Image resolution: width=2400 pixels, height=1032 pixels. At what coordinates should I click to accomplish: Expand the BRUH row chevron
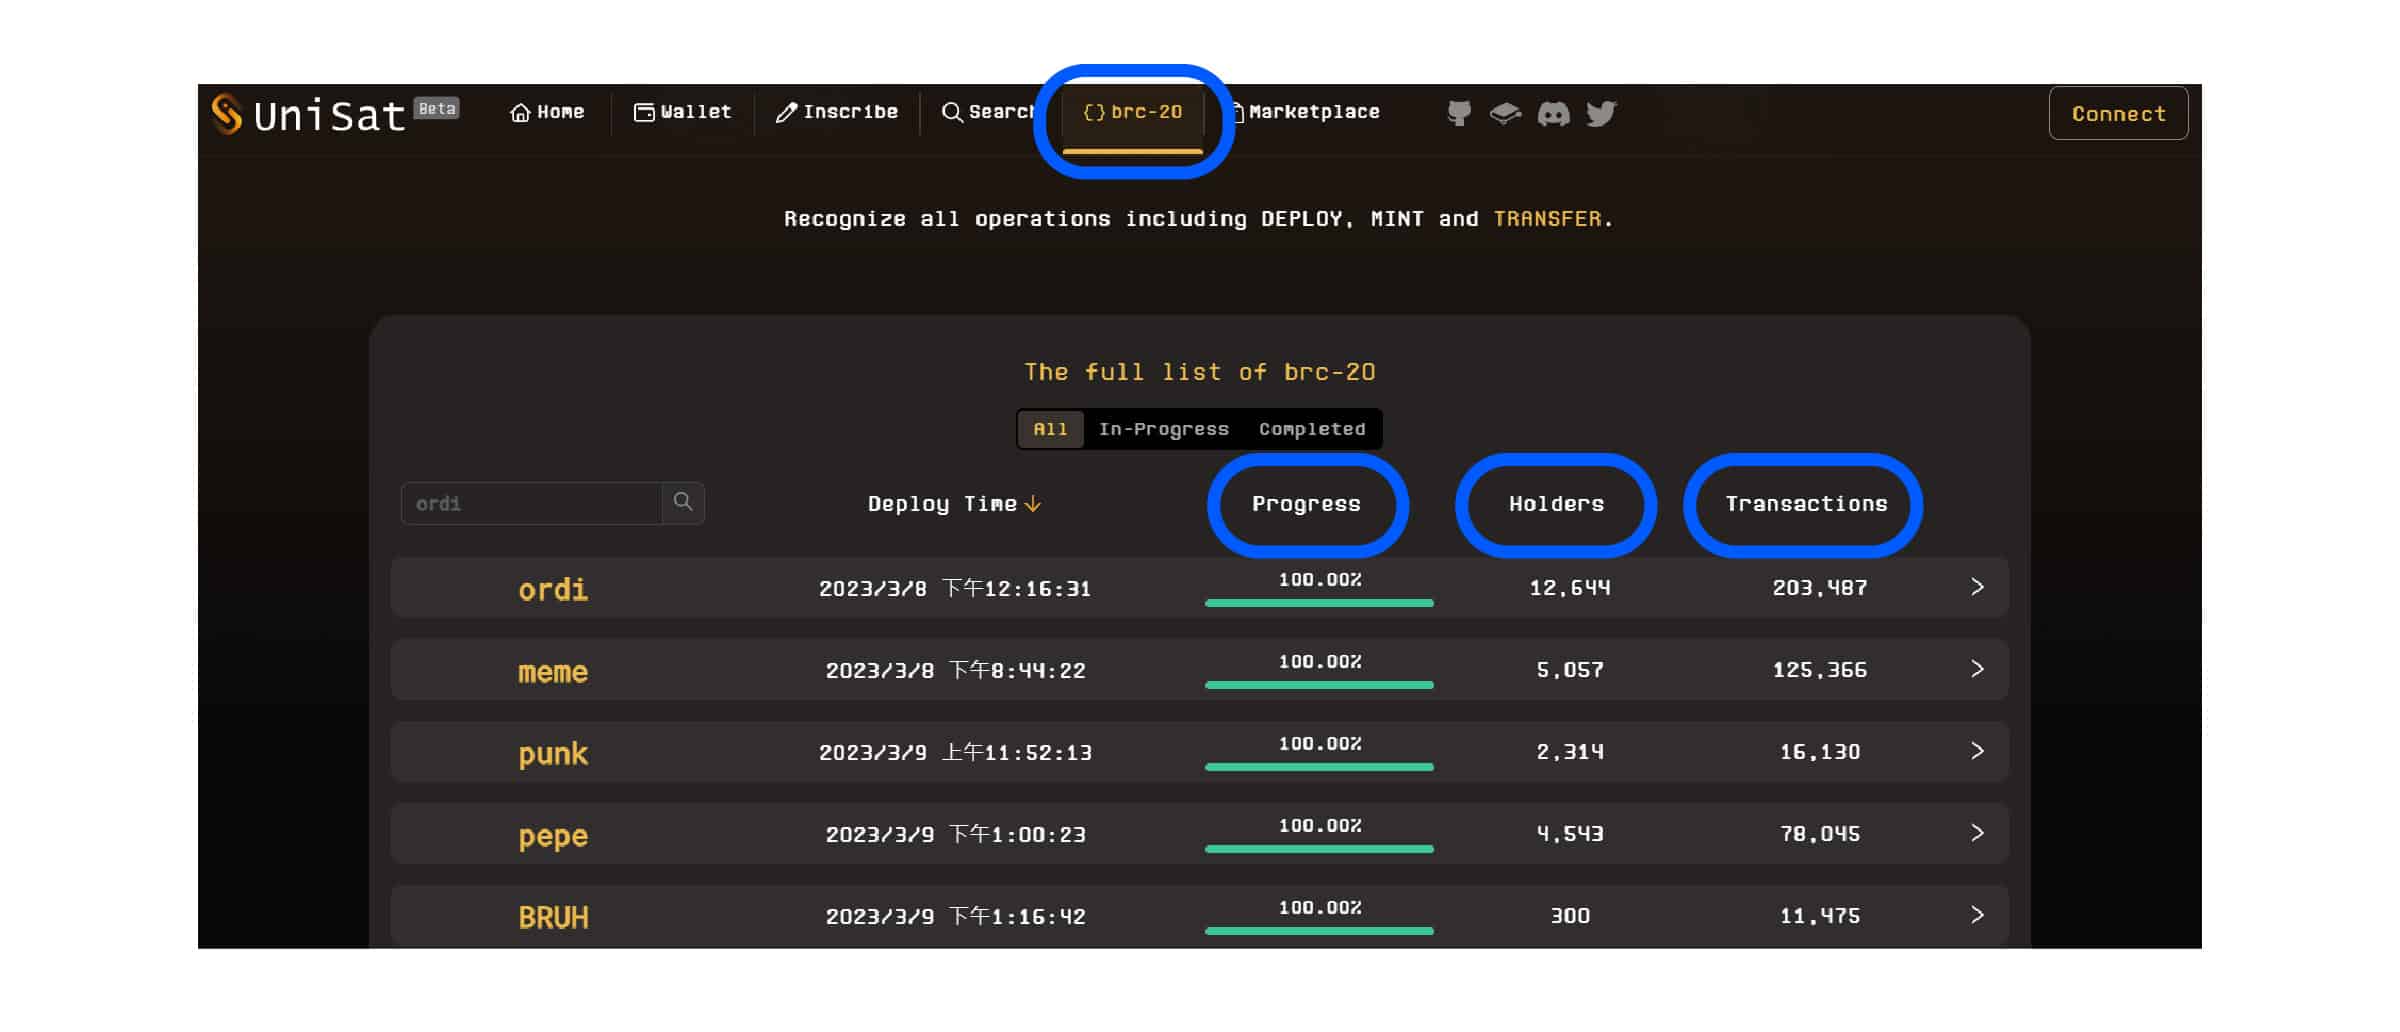(x=1977, y=915)
